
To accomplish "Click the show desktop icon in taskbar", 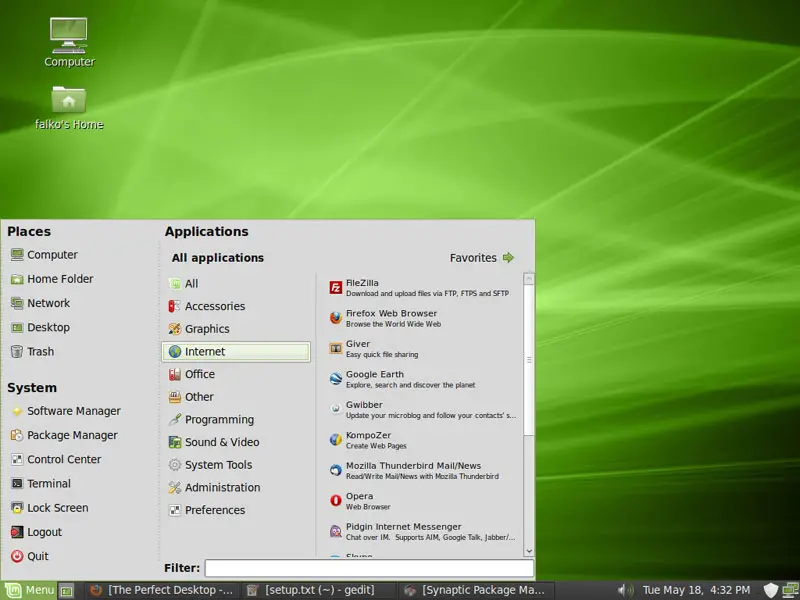I will (x=66, y=591).
